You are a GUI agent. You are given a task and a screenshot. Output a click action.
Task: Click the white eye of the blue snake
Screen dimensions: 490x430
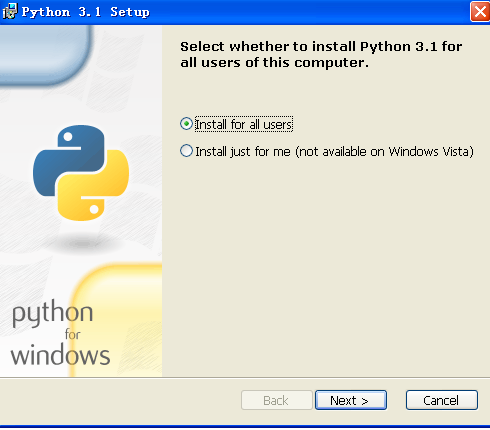[x=68, y=137]
